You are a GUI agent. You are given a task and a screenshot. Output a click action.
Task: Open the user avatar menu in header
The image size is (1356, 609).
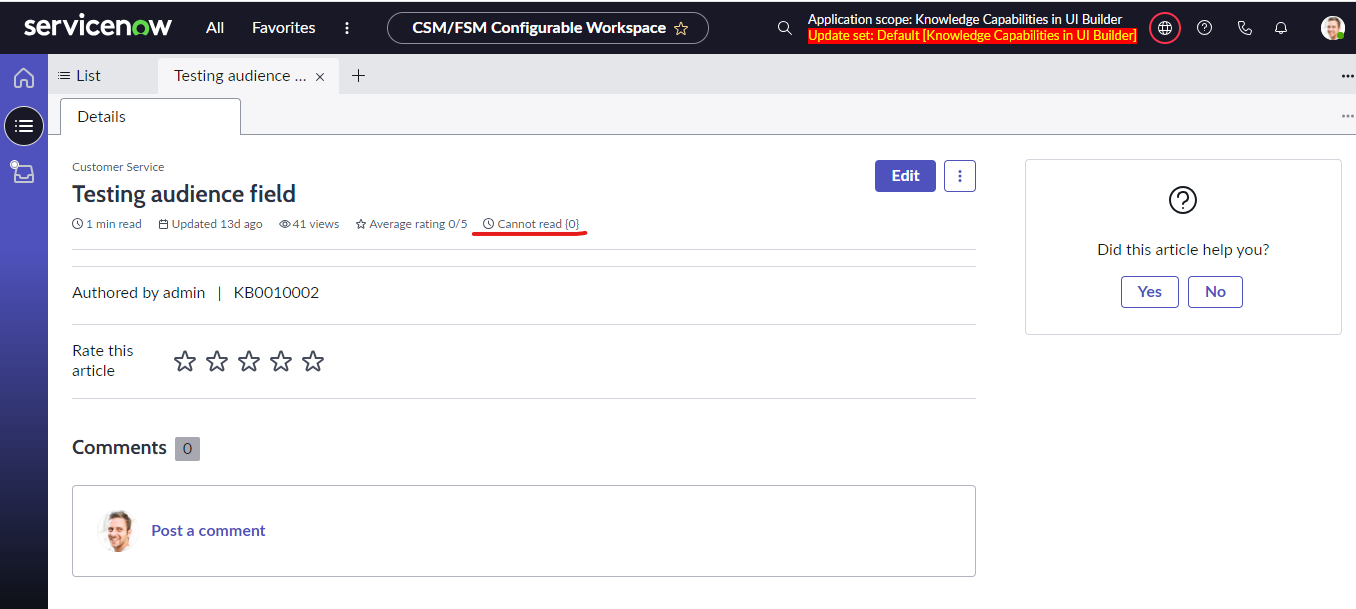point(1332,28)
